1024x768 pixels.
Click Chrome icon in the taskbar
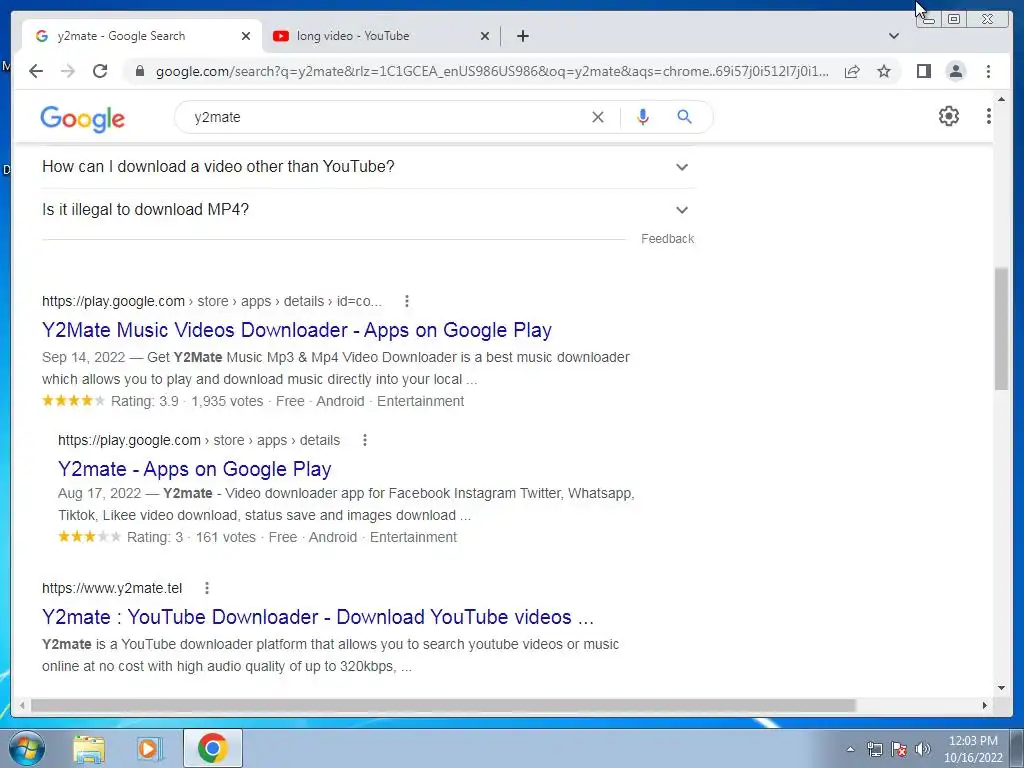click(x=212, y=748)
